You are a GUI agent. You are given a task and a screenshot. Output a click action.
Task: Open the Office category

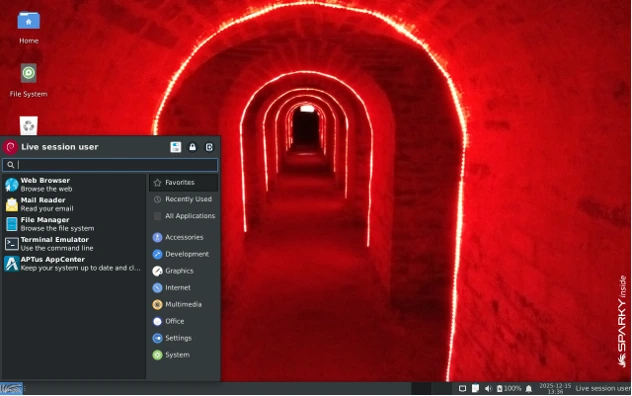[x=184, y=321]
